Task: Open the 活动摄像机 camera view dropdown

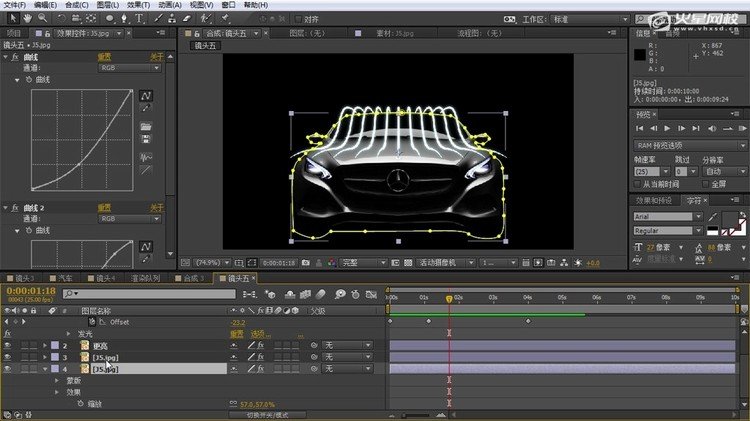Action: 446,263
